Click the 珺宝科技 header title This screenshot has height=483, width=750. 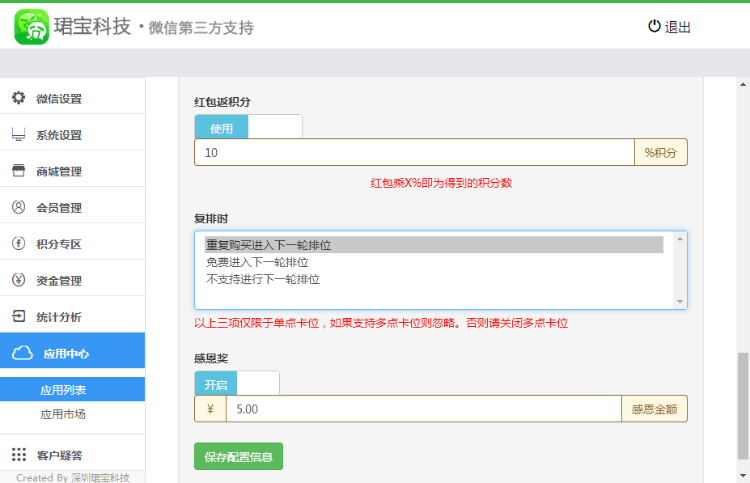(92, 26)
